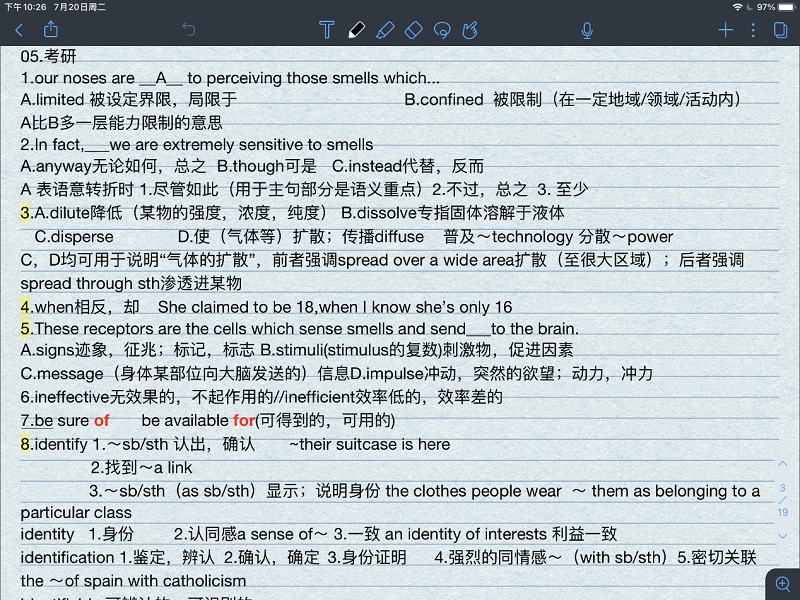Switch to the Highlighter tool
This screenshot has height=600, width=800.
point(385,30)
